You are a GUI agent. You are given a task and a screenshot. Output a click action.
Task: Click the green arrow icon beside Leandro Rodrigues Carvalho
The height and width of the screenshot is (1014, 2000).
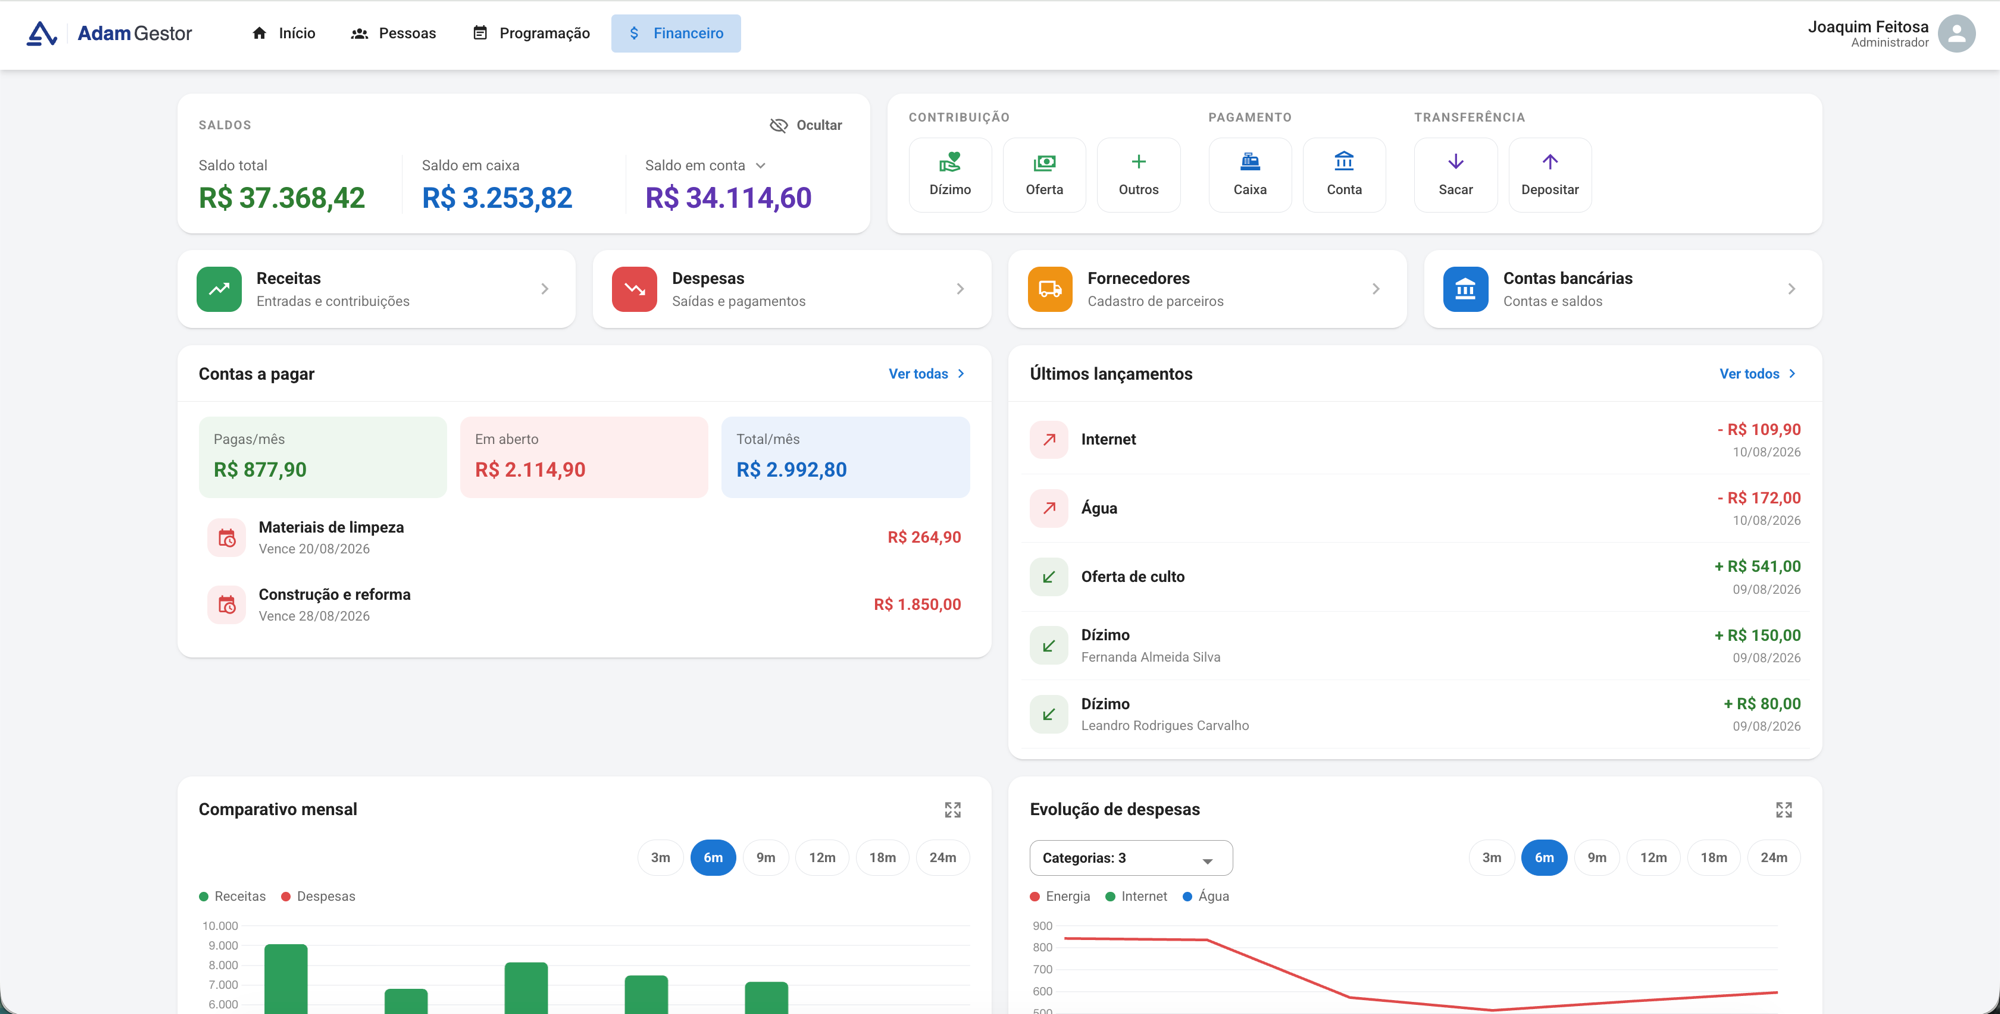click(1049, 714)
